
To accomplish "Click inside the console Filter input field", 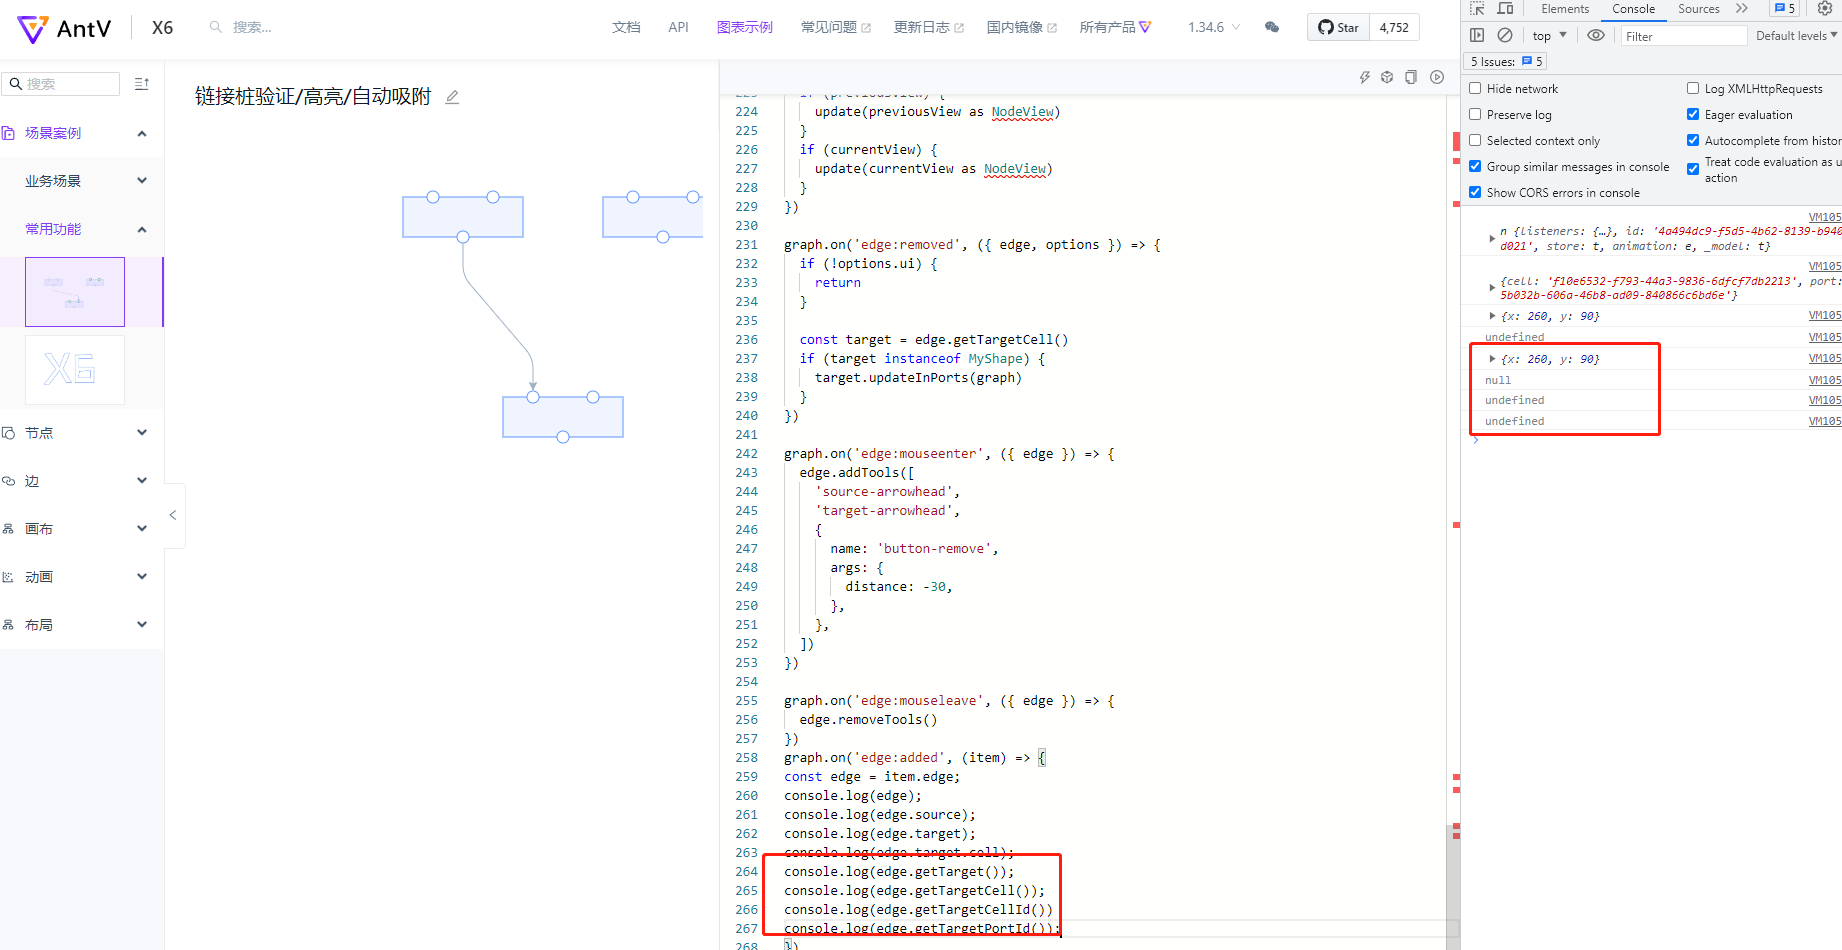I will coord(1685,35).
